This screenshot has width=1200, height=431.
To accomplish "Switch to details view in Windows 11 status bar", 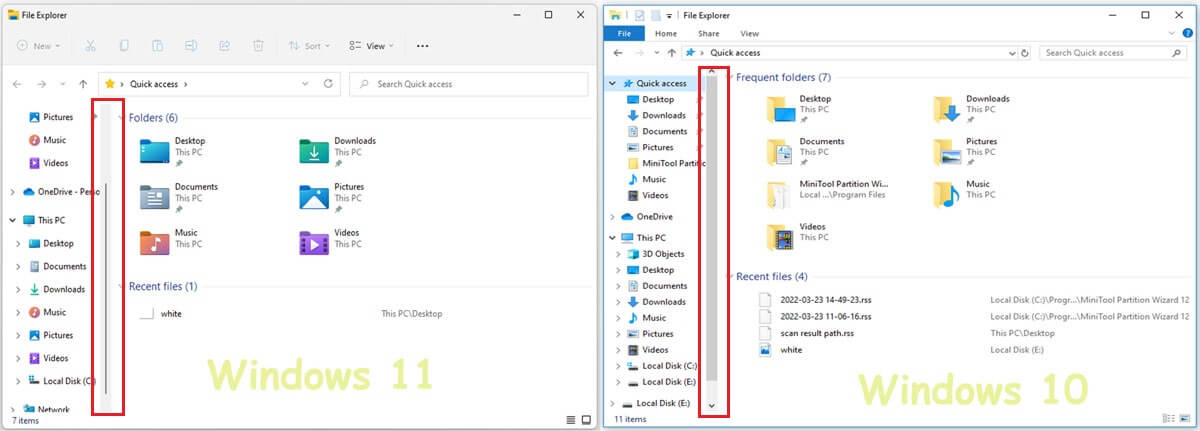I will (x=570, y=420).
